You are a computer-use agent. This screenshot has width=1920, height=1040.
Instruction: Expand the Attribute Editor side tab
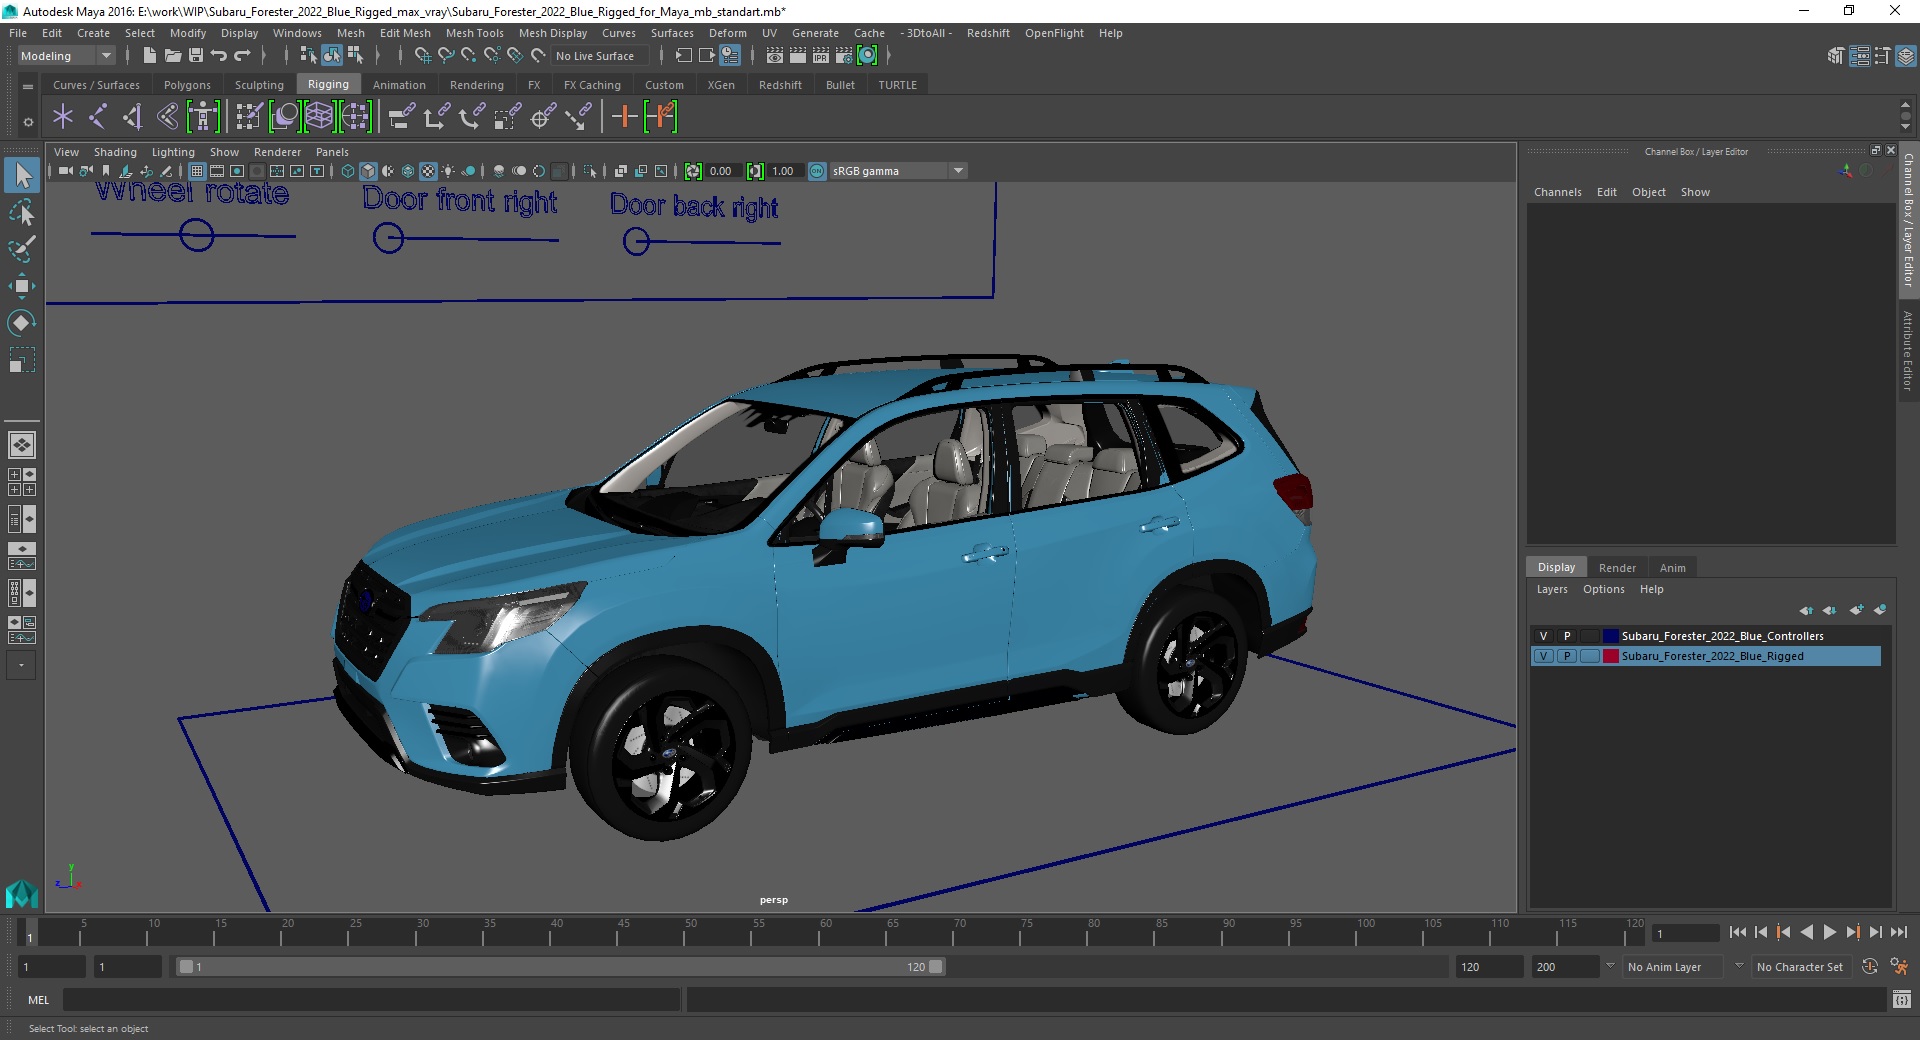(1908, 350)
